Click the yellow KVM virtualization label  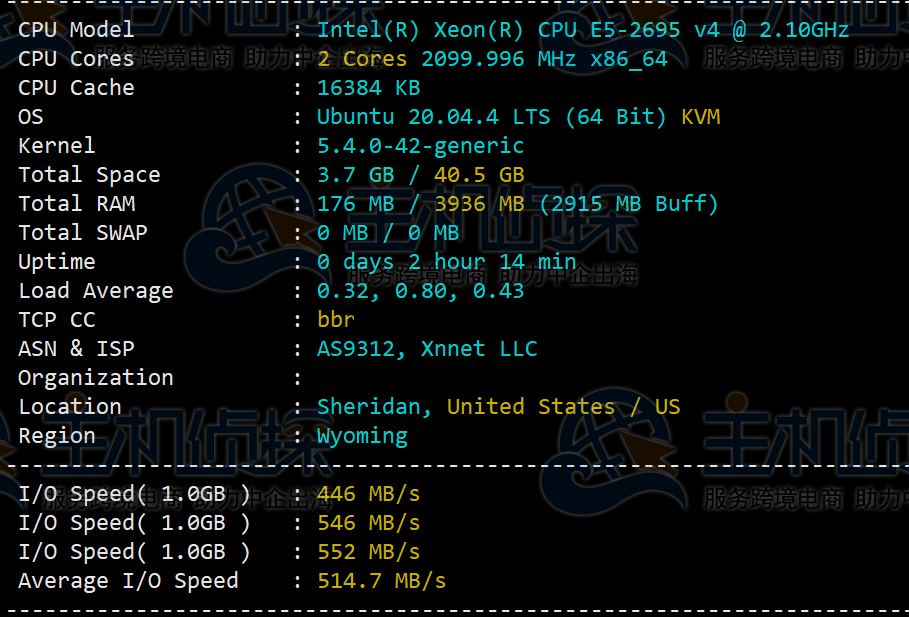click(x=700, y=117)
